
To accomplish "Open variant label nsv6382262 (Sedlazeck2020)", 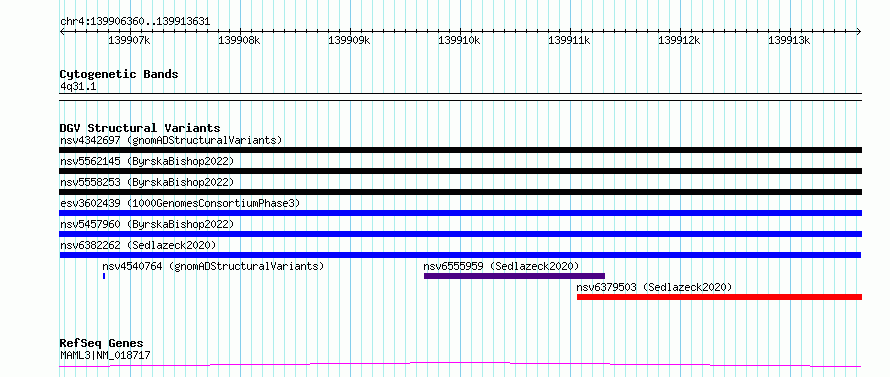I will pyautogui.click(x=138, y=245).
